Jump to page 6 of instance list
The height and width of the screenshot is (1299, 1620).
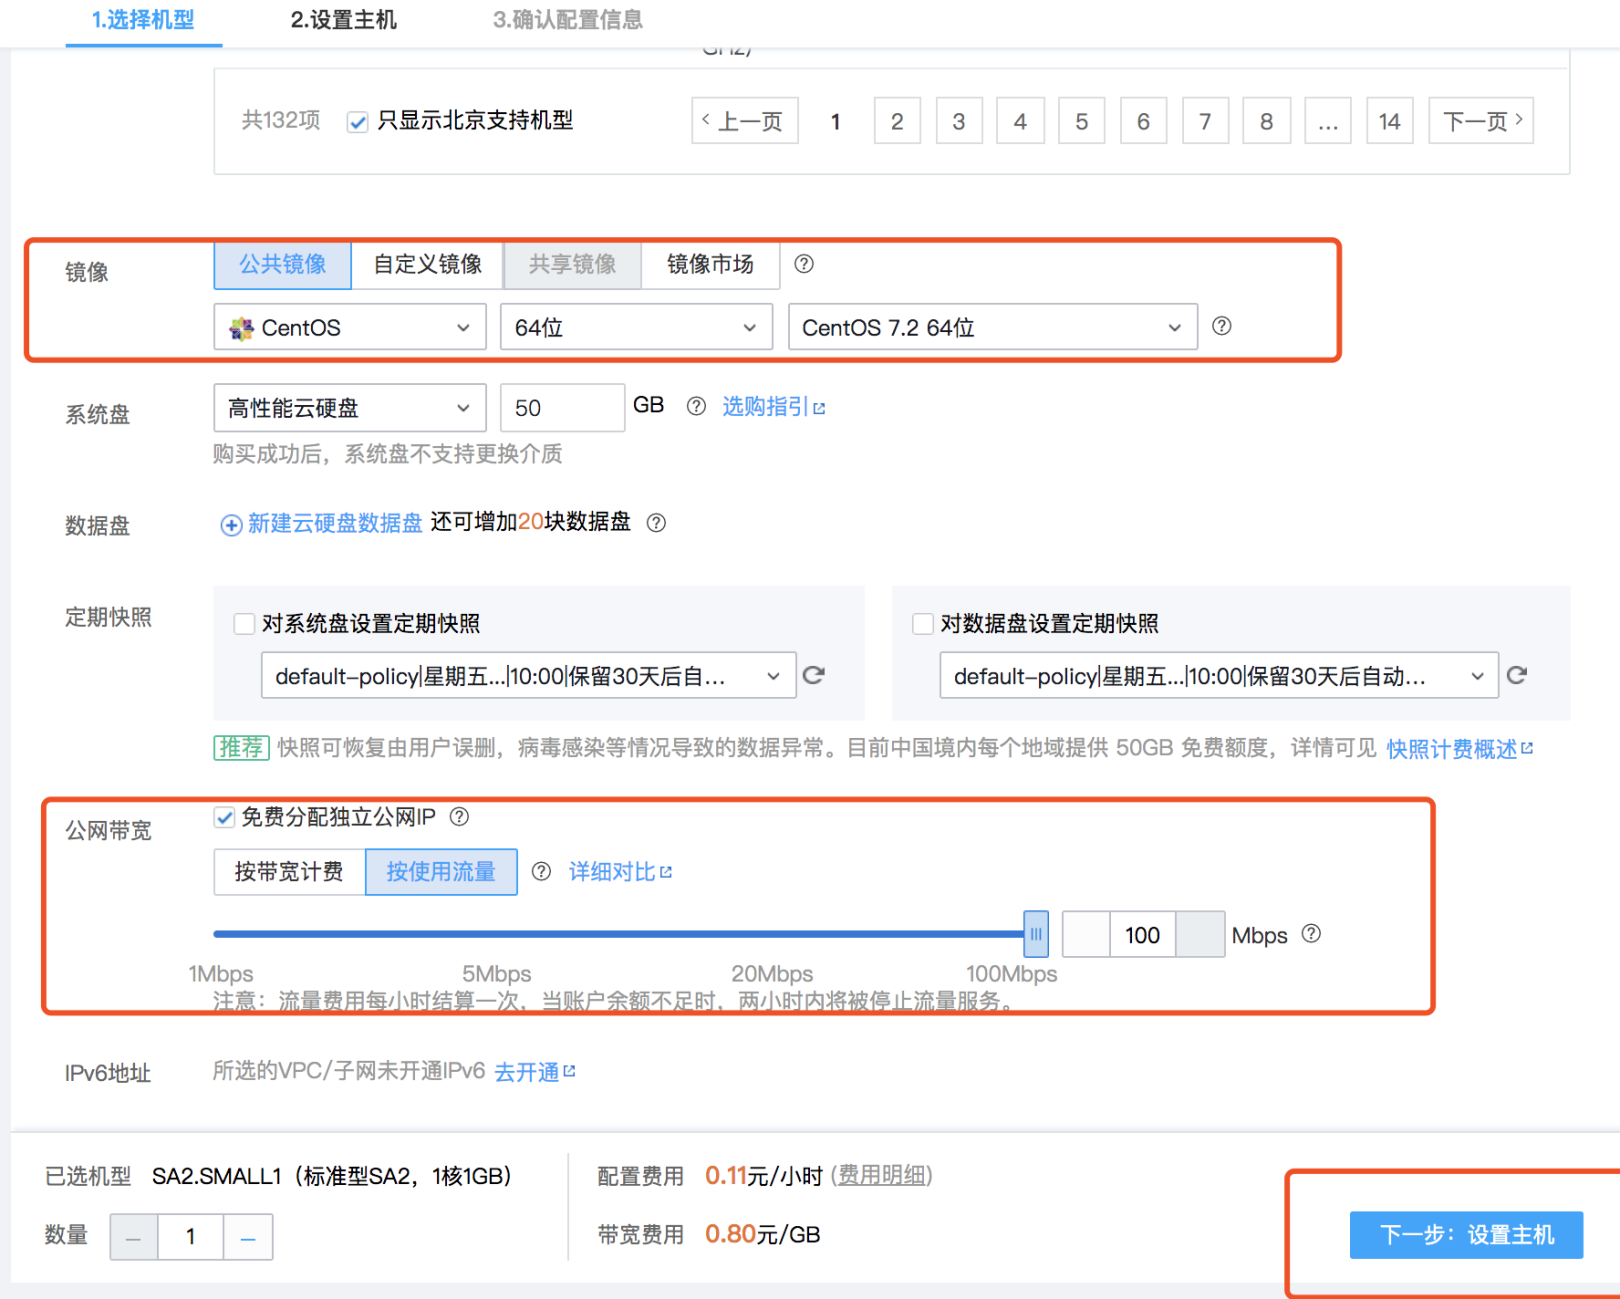(x=1144, y=121)
